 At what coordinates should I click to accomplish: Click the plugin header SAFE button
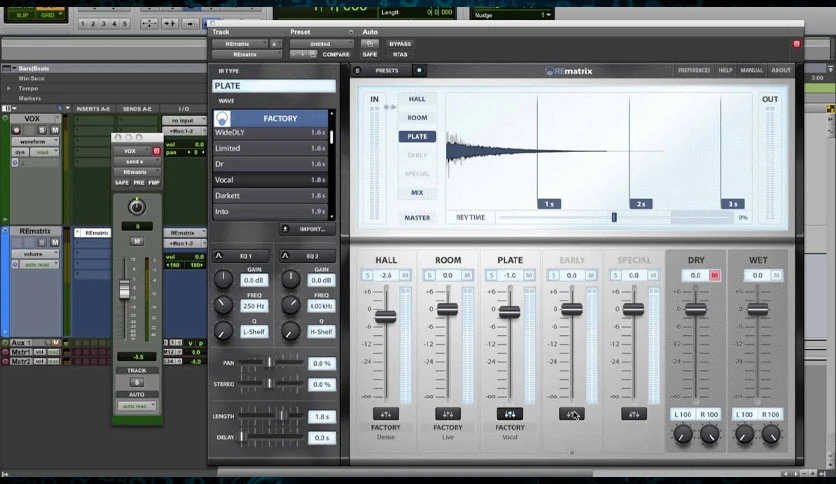pos(369,54)
